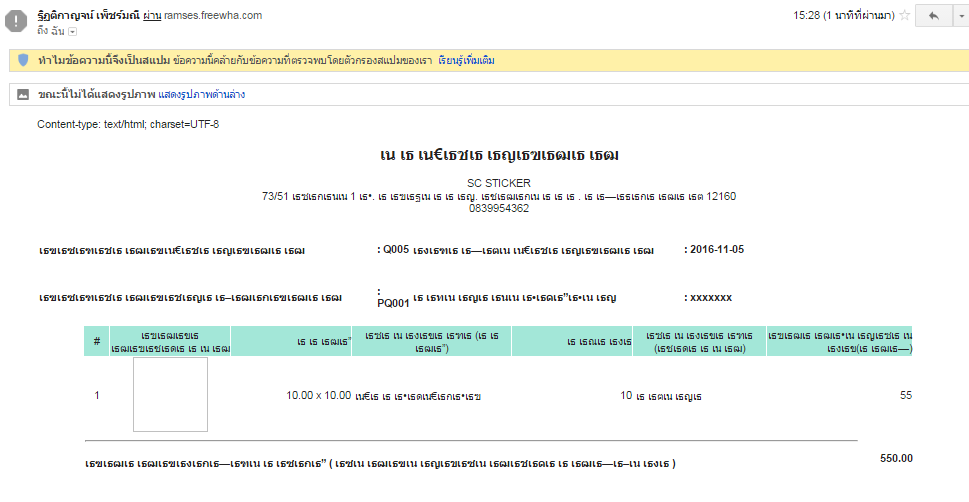969x502 pixels.
Task: Select phone number 0839954362
Action: coord(499,208)
